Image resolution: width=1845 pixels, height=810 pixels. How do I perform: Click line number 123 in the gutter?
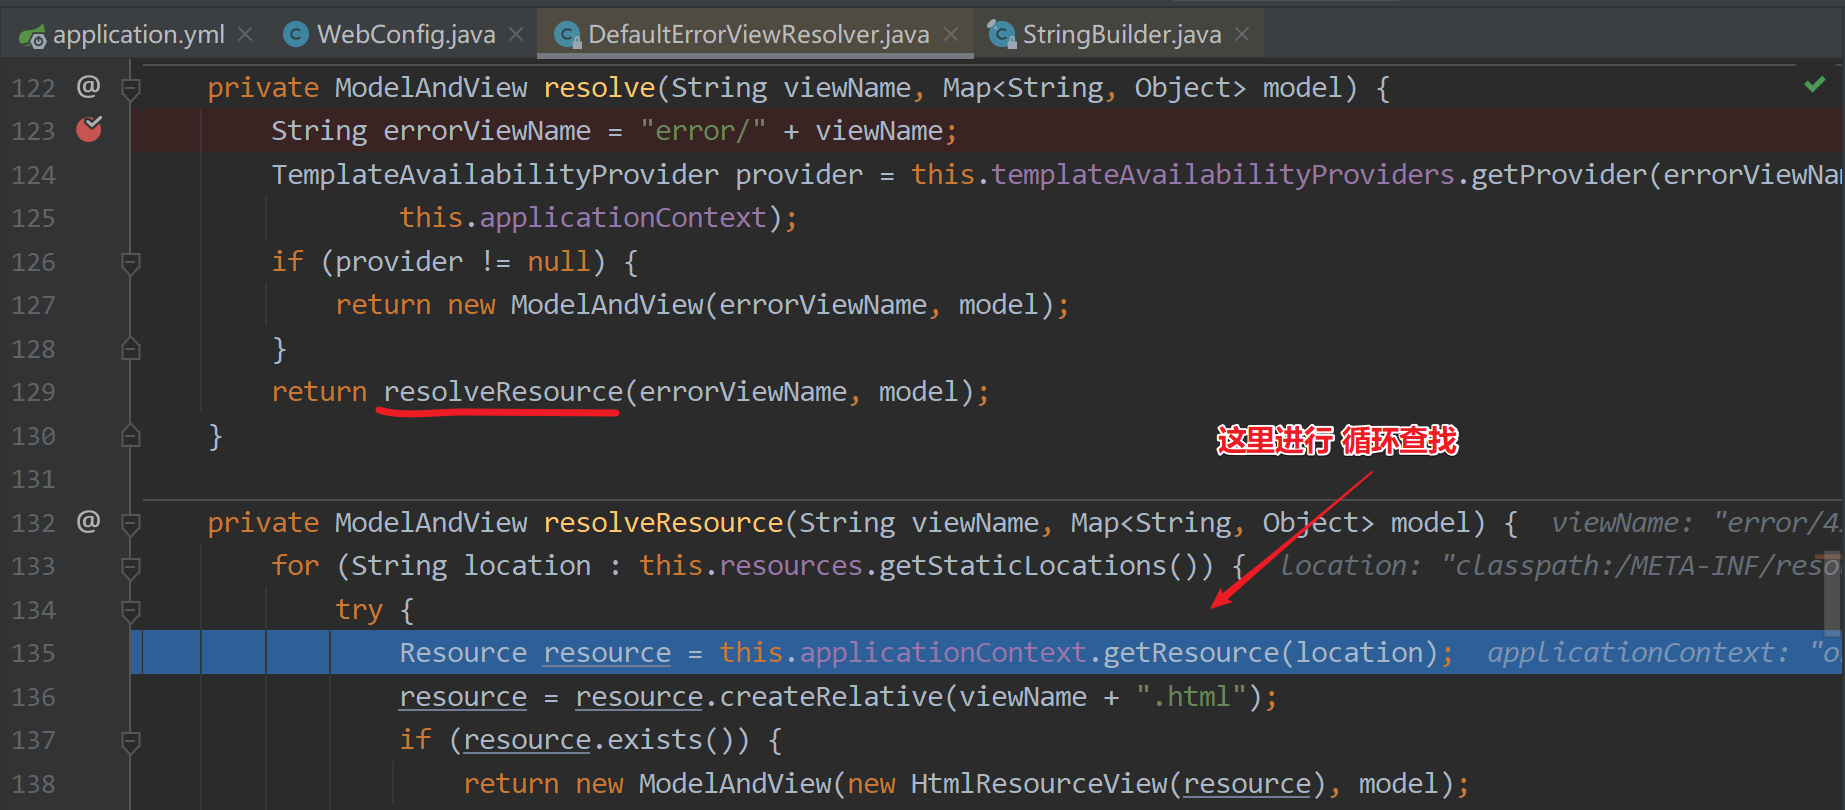click(33, 131)
